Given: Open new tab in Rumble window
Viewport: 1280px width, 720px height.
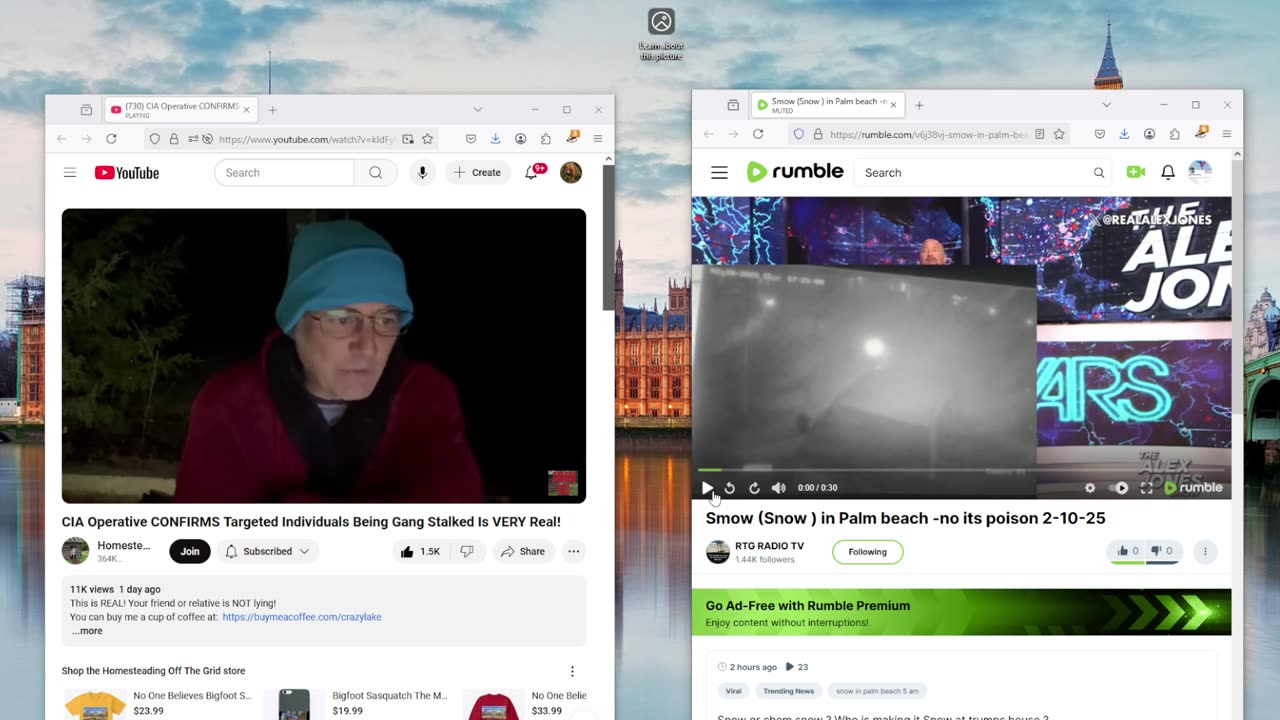Looking at the screenshot, I should pyautogui.click(x=919, y=105).
